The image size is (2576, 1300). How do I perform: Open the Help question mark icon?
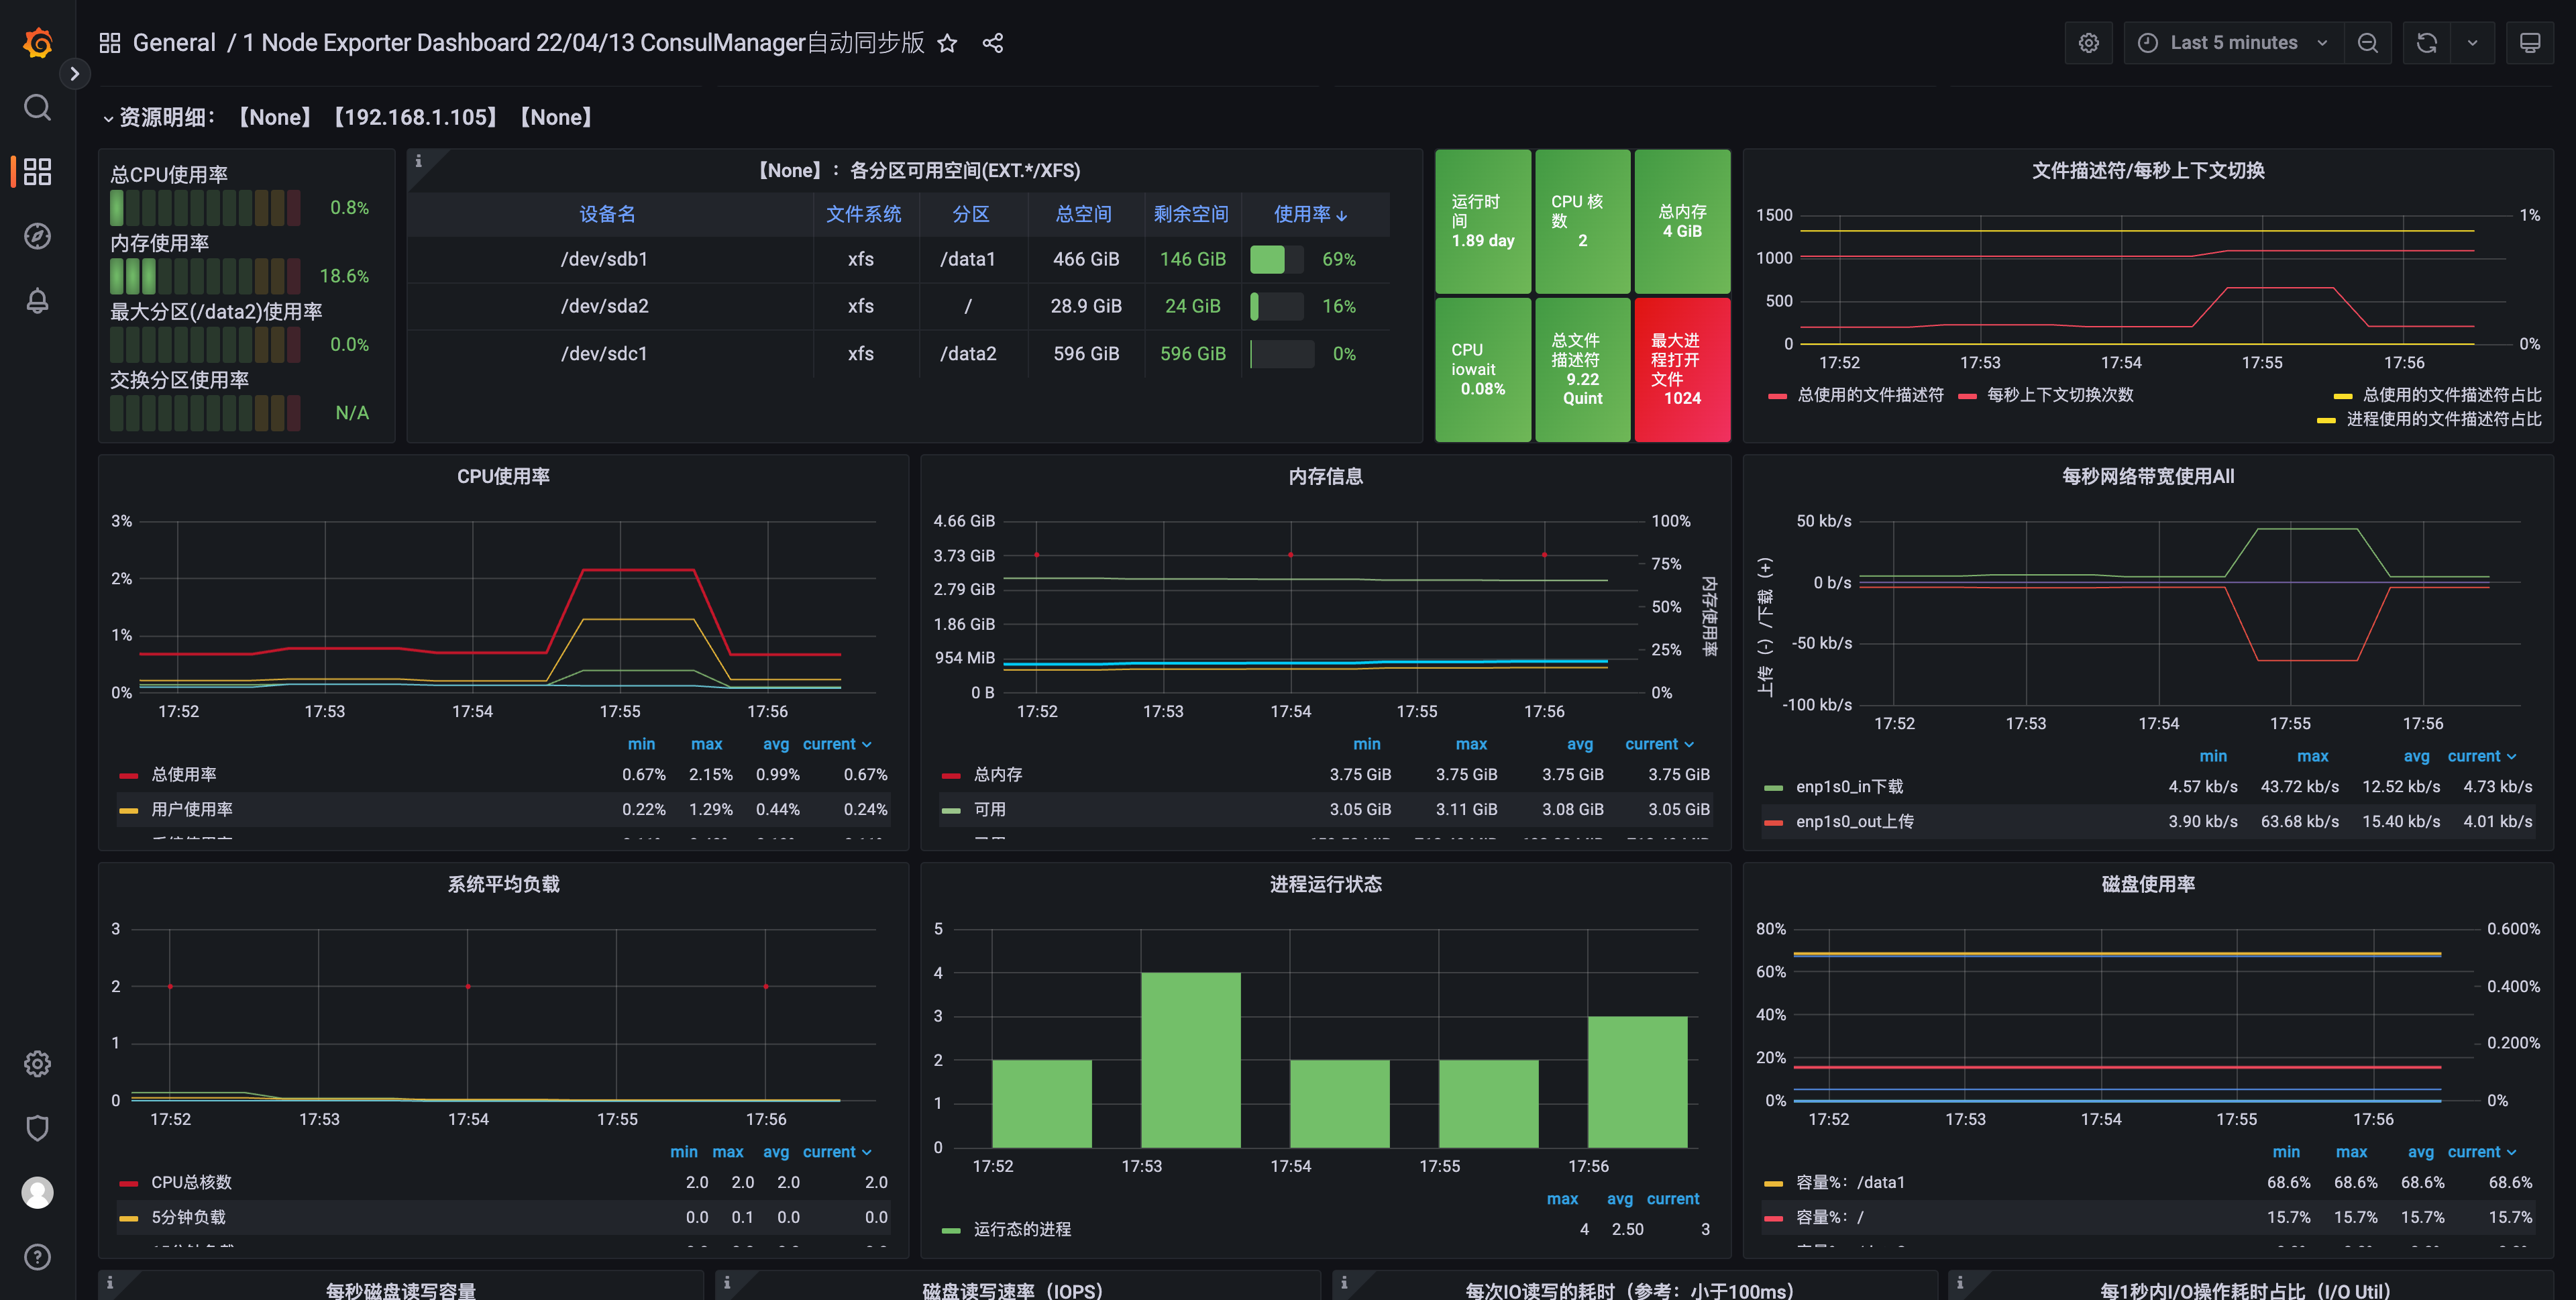(x=37, y=1257)
